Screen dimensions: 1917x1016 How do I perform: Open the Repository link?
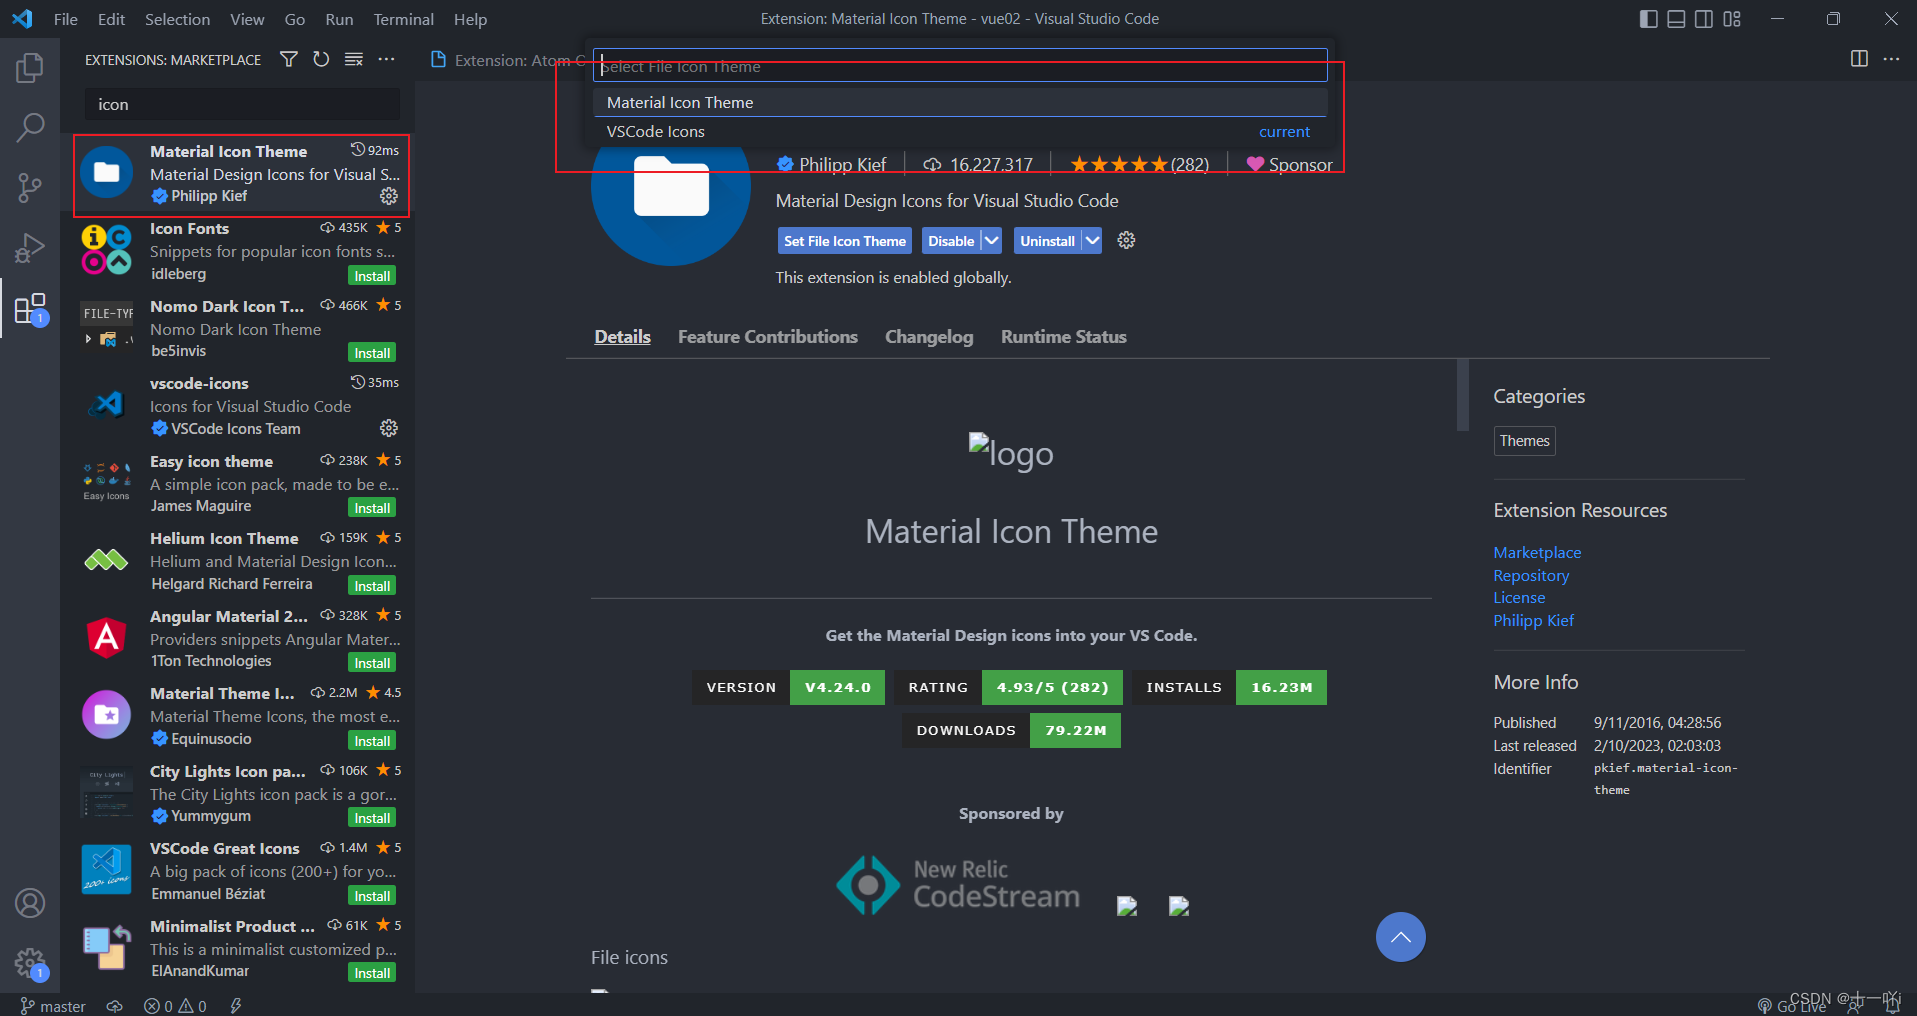tap(1531, 575)
